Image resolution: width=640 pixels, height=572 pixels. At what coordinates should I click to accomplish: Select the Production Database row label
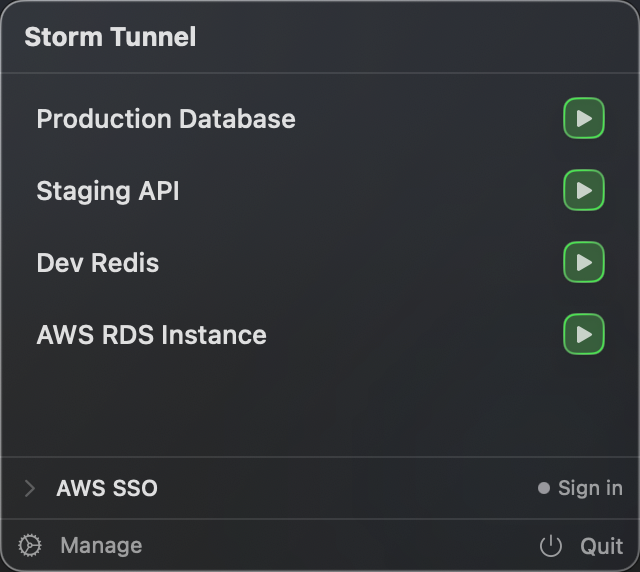pos(166,119)
